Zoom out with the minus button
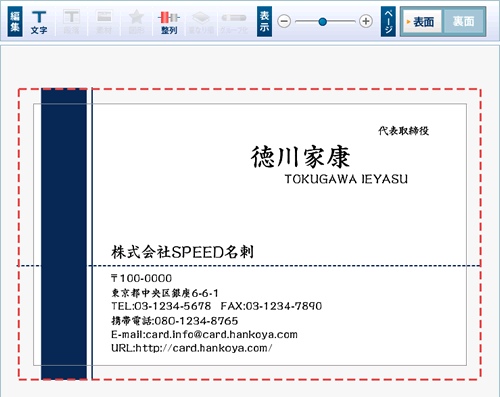 point(284,22)
